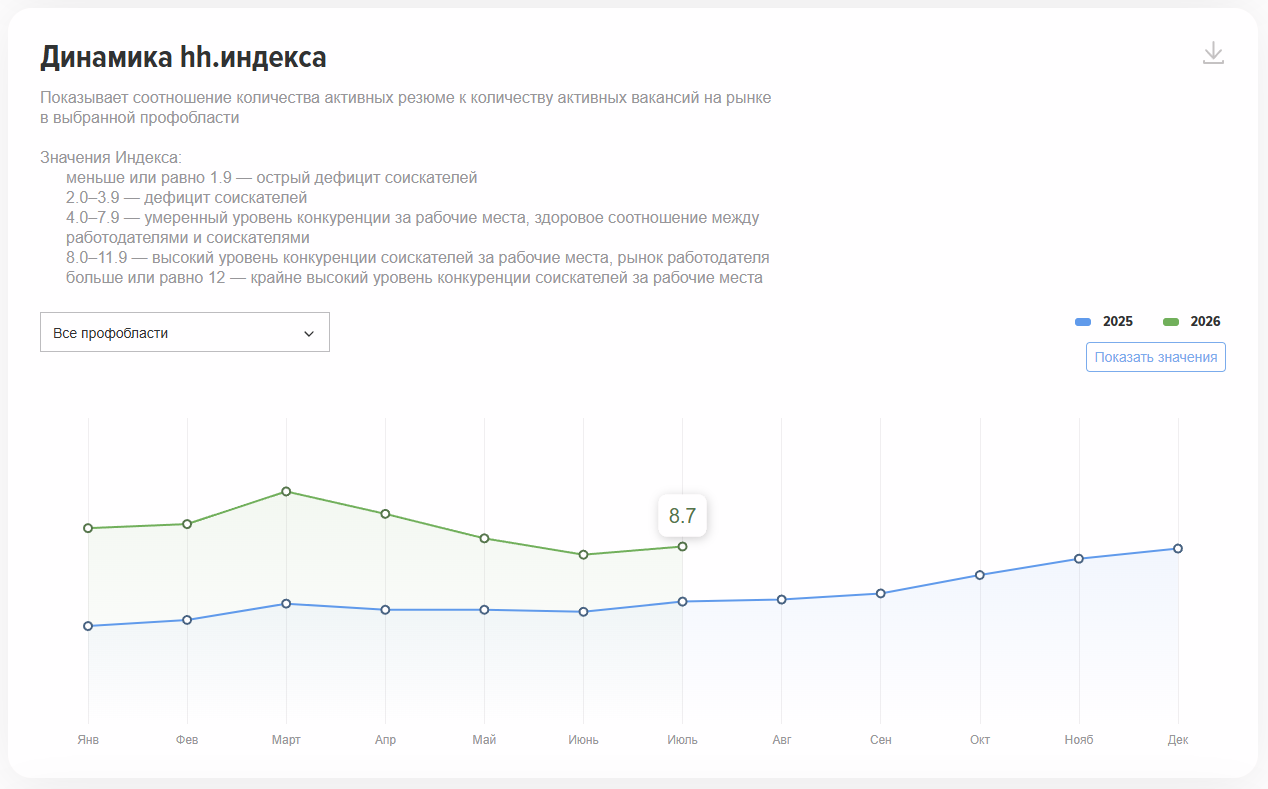Click the Май axis label
1268x789 pixels.
pyautogui.click(x=484, y=740)
